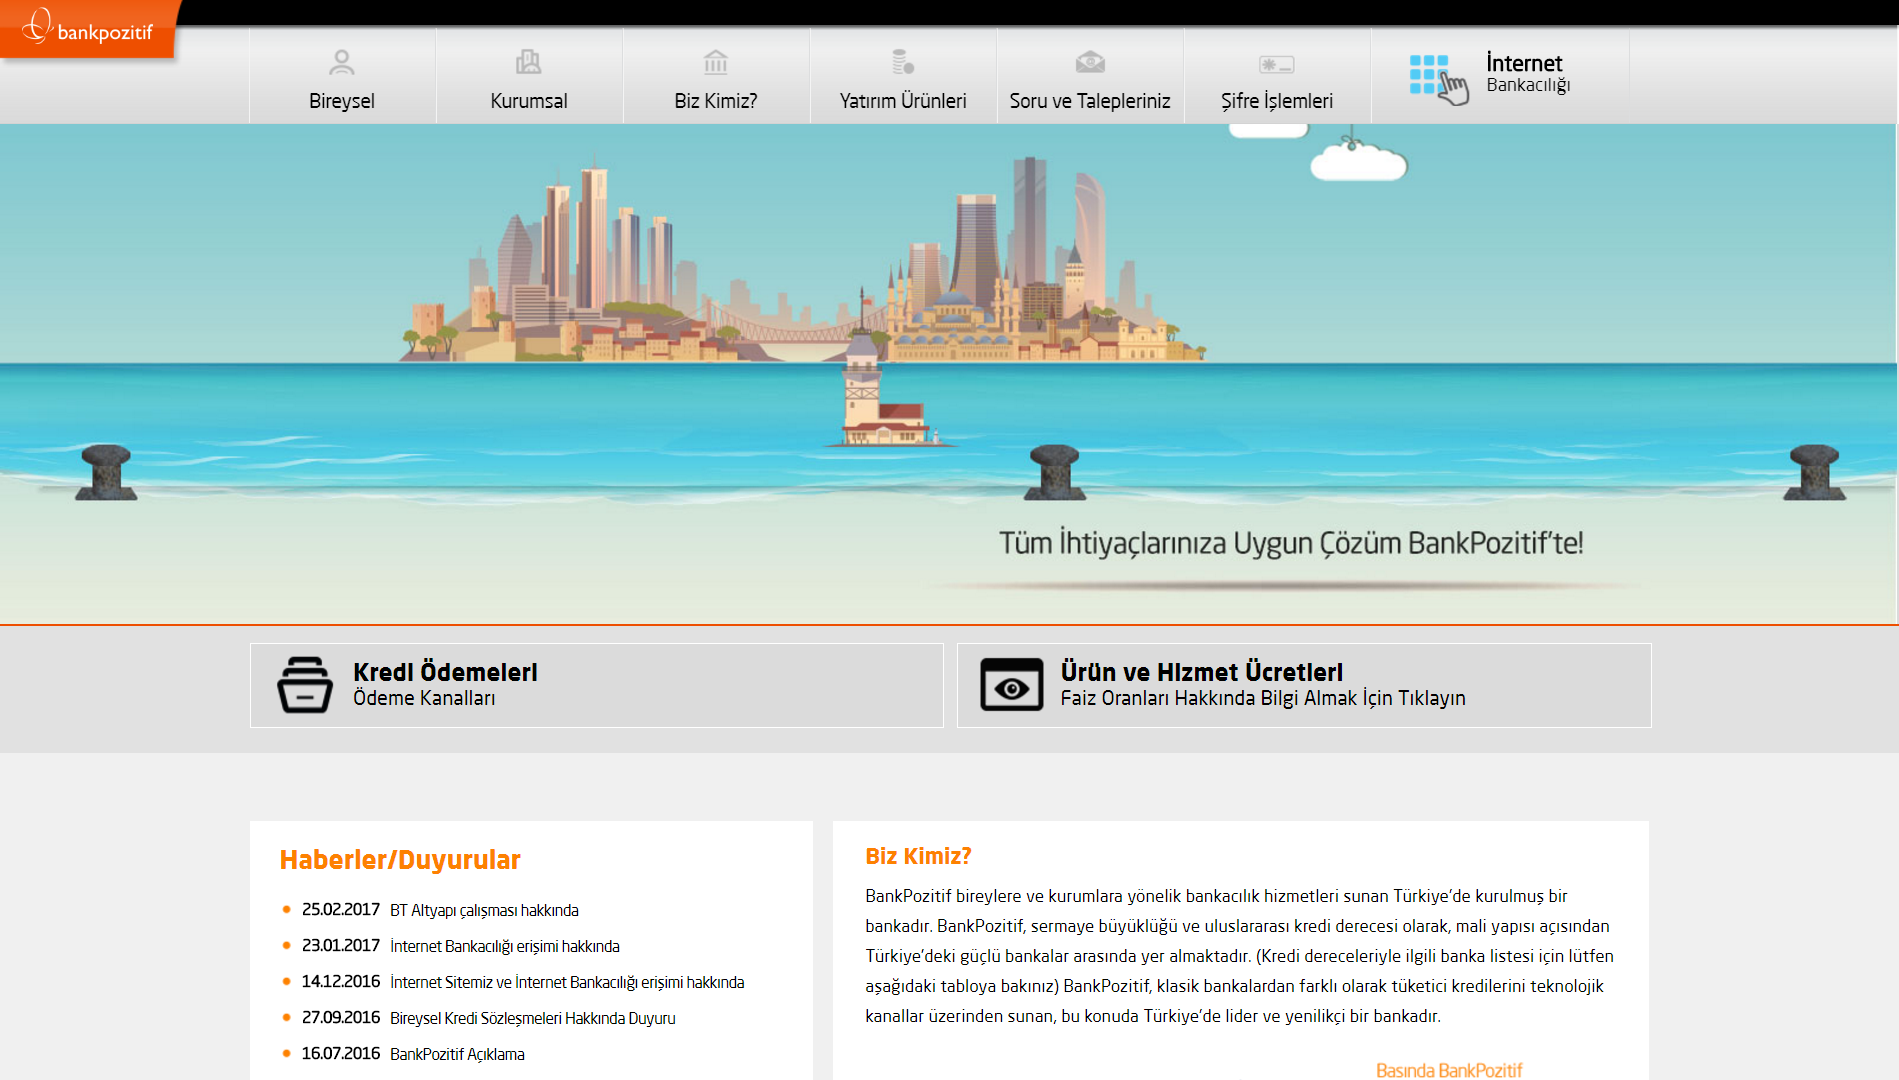Click the date 25.02.2017
The width and height of the screenshot is (1899, 1080).
(x=341, y=909)
